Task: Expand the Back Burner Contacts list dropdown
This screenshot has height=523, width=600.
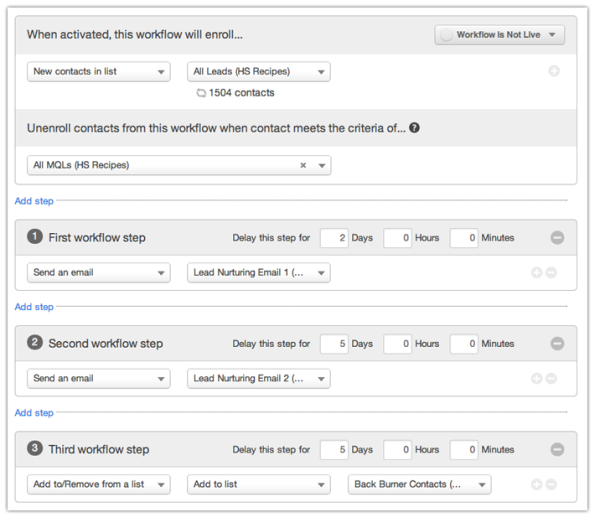Action: [419, 485]
